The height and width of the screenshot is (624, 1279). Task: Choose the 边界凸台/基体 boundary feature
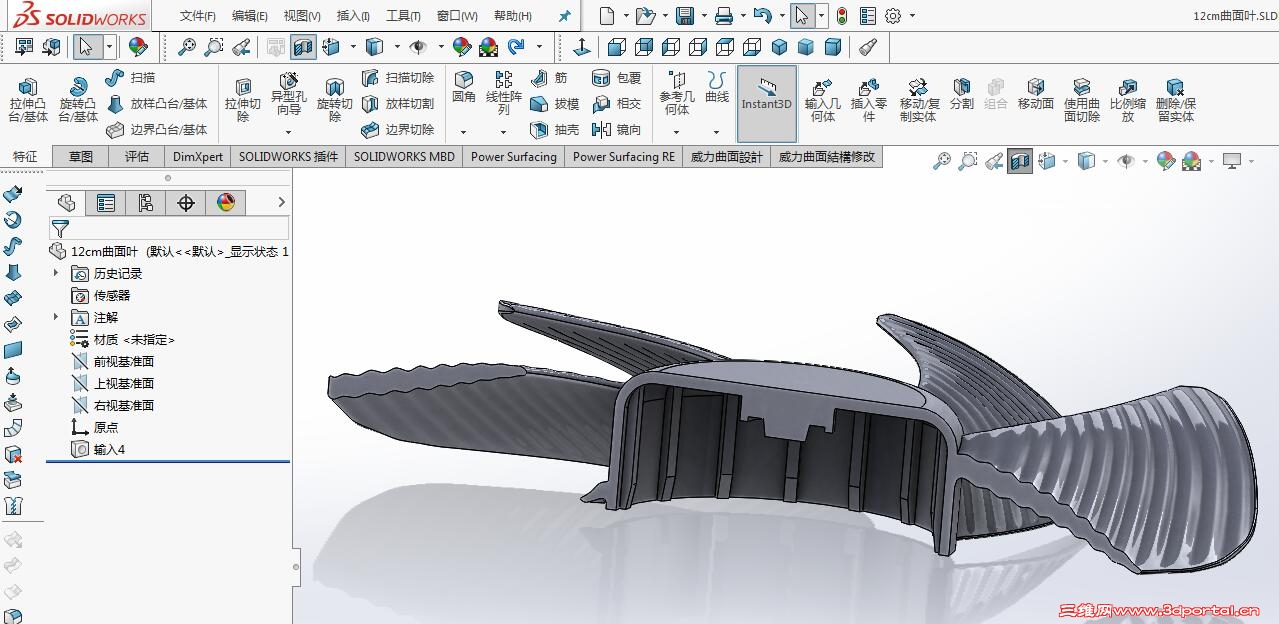pyautogui.click(x=156, y=130)
